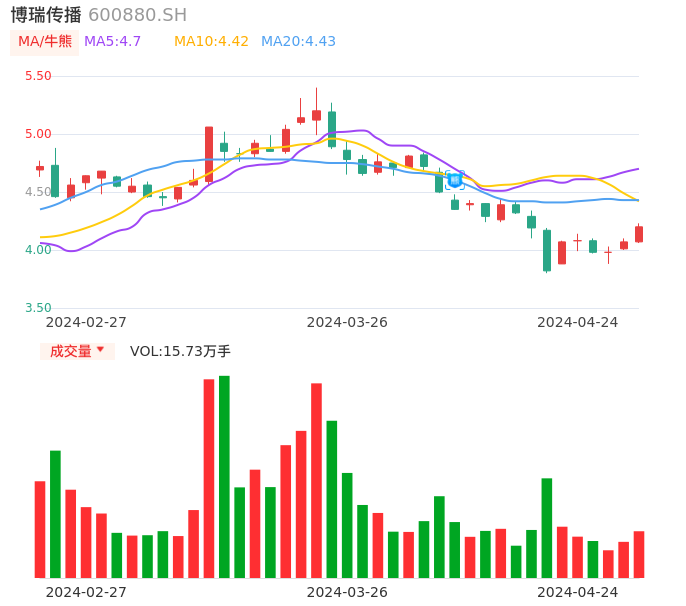The width and height of the screenshot is (686, 606).
Task: Click the stock code 600880.SH
Action: (x=137, y=15)
